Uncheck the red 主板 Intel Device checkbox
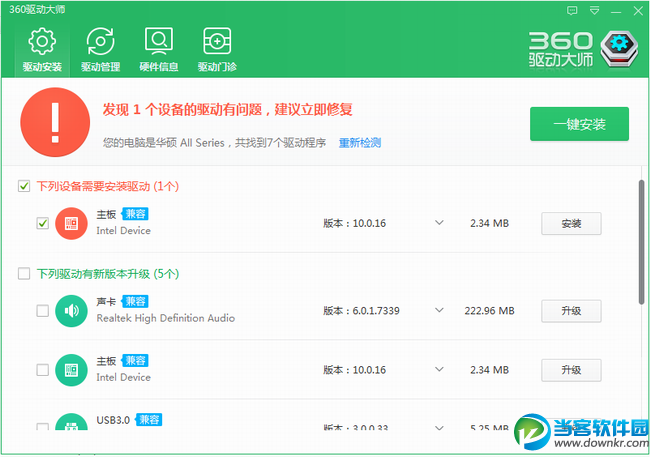The width and height of the screenshot is (650, 457). 43,223
